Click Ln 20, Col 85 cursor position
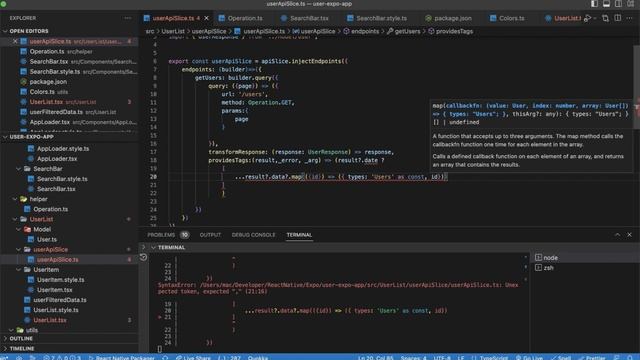The width and height of the screenshot is (640, 360). [376, 358]
